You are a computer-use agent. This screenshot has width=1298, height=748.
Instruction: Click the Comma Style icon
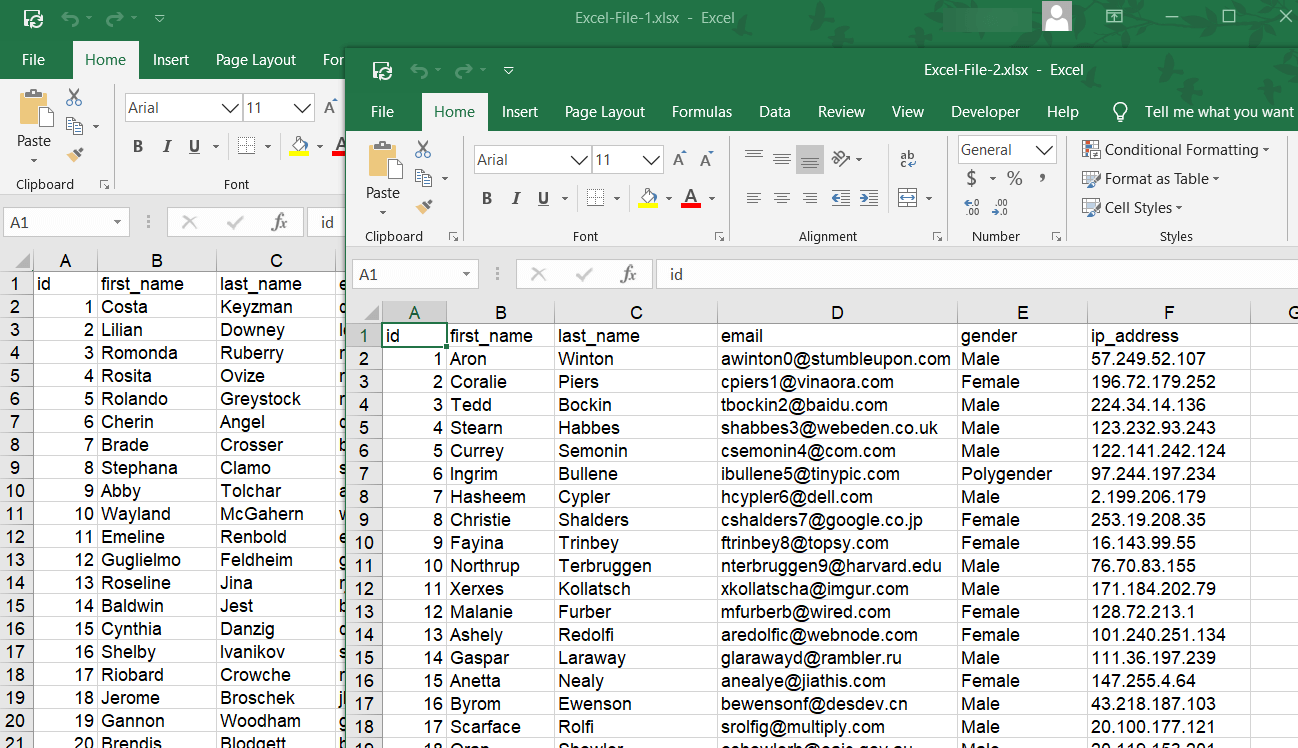[x=1042, y=177]
